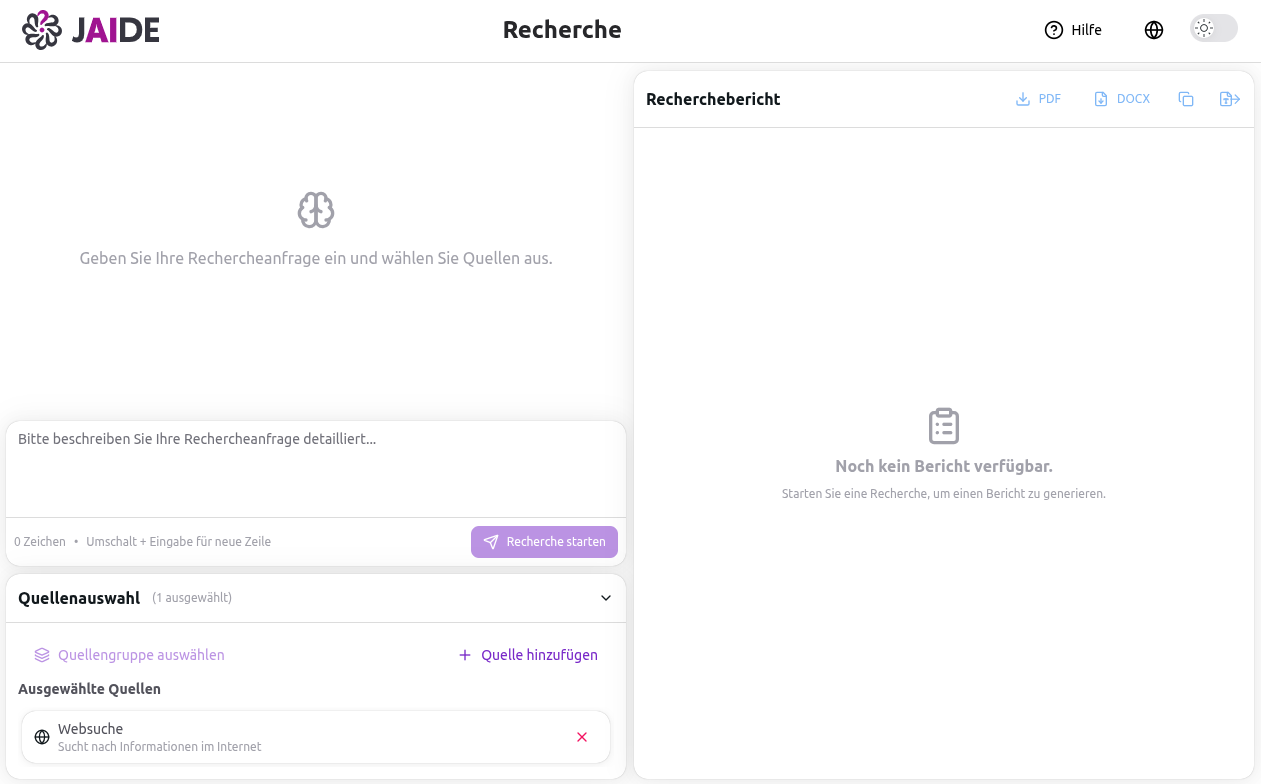Click the research query input field
The width and height of the screenshot is (1261, 784).
coord(315,468)
